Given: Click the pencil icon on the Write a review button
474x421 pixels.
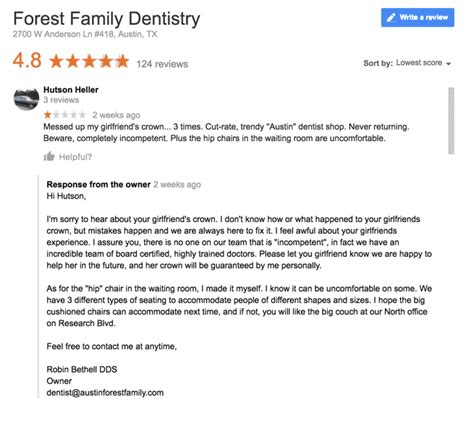Looking at the screenshot, I should coord(391,17).
